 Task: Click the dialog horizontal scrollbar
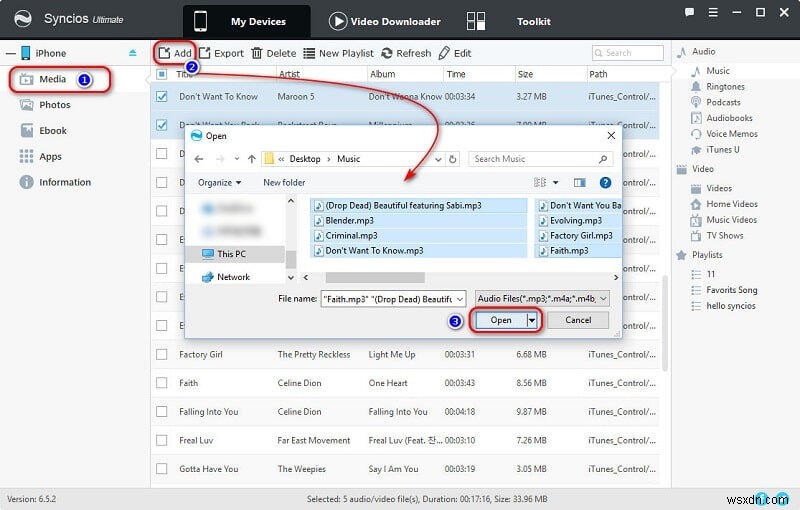(x=375, y=277)
